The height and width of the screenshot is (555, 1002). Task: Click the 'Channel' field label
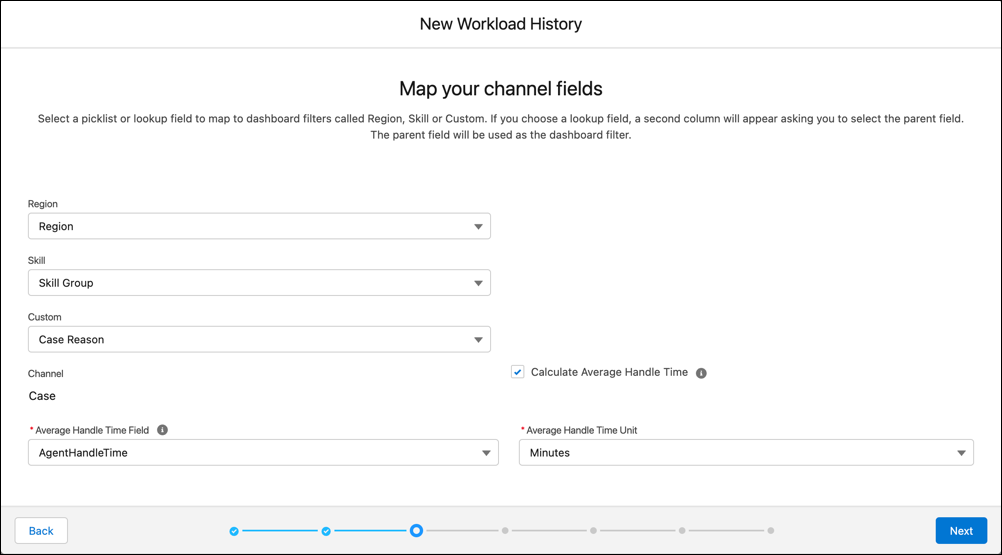click(45, 374)
